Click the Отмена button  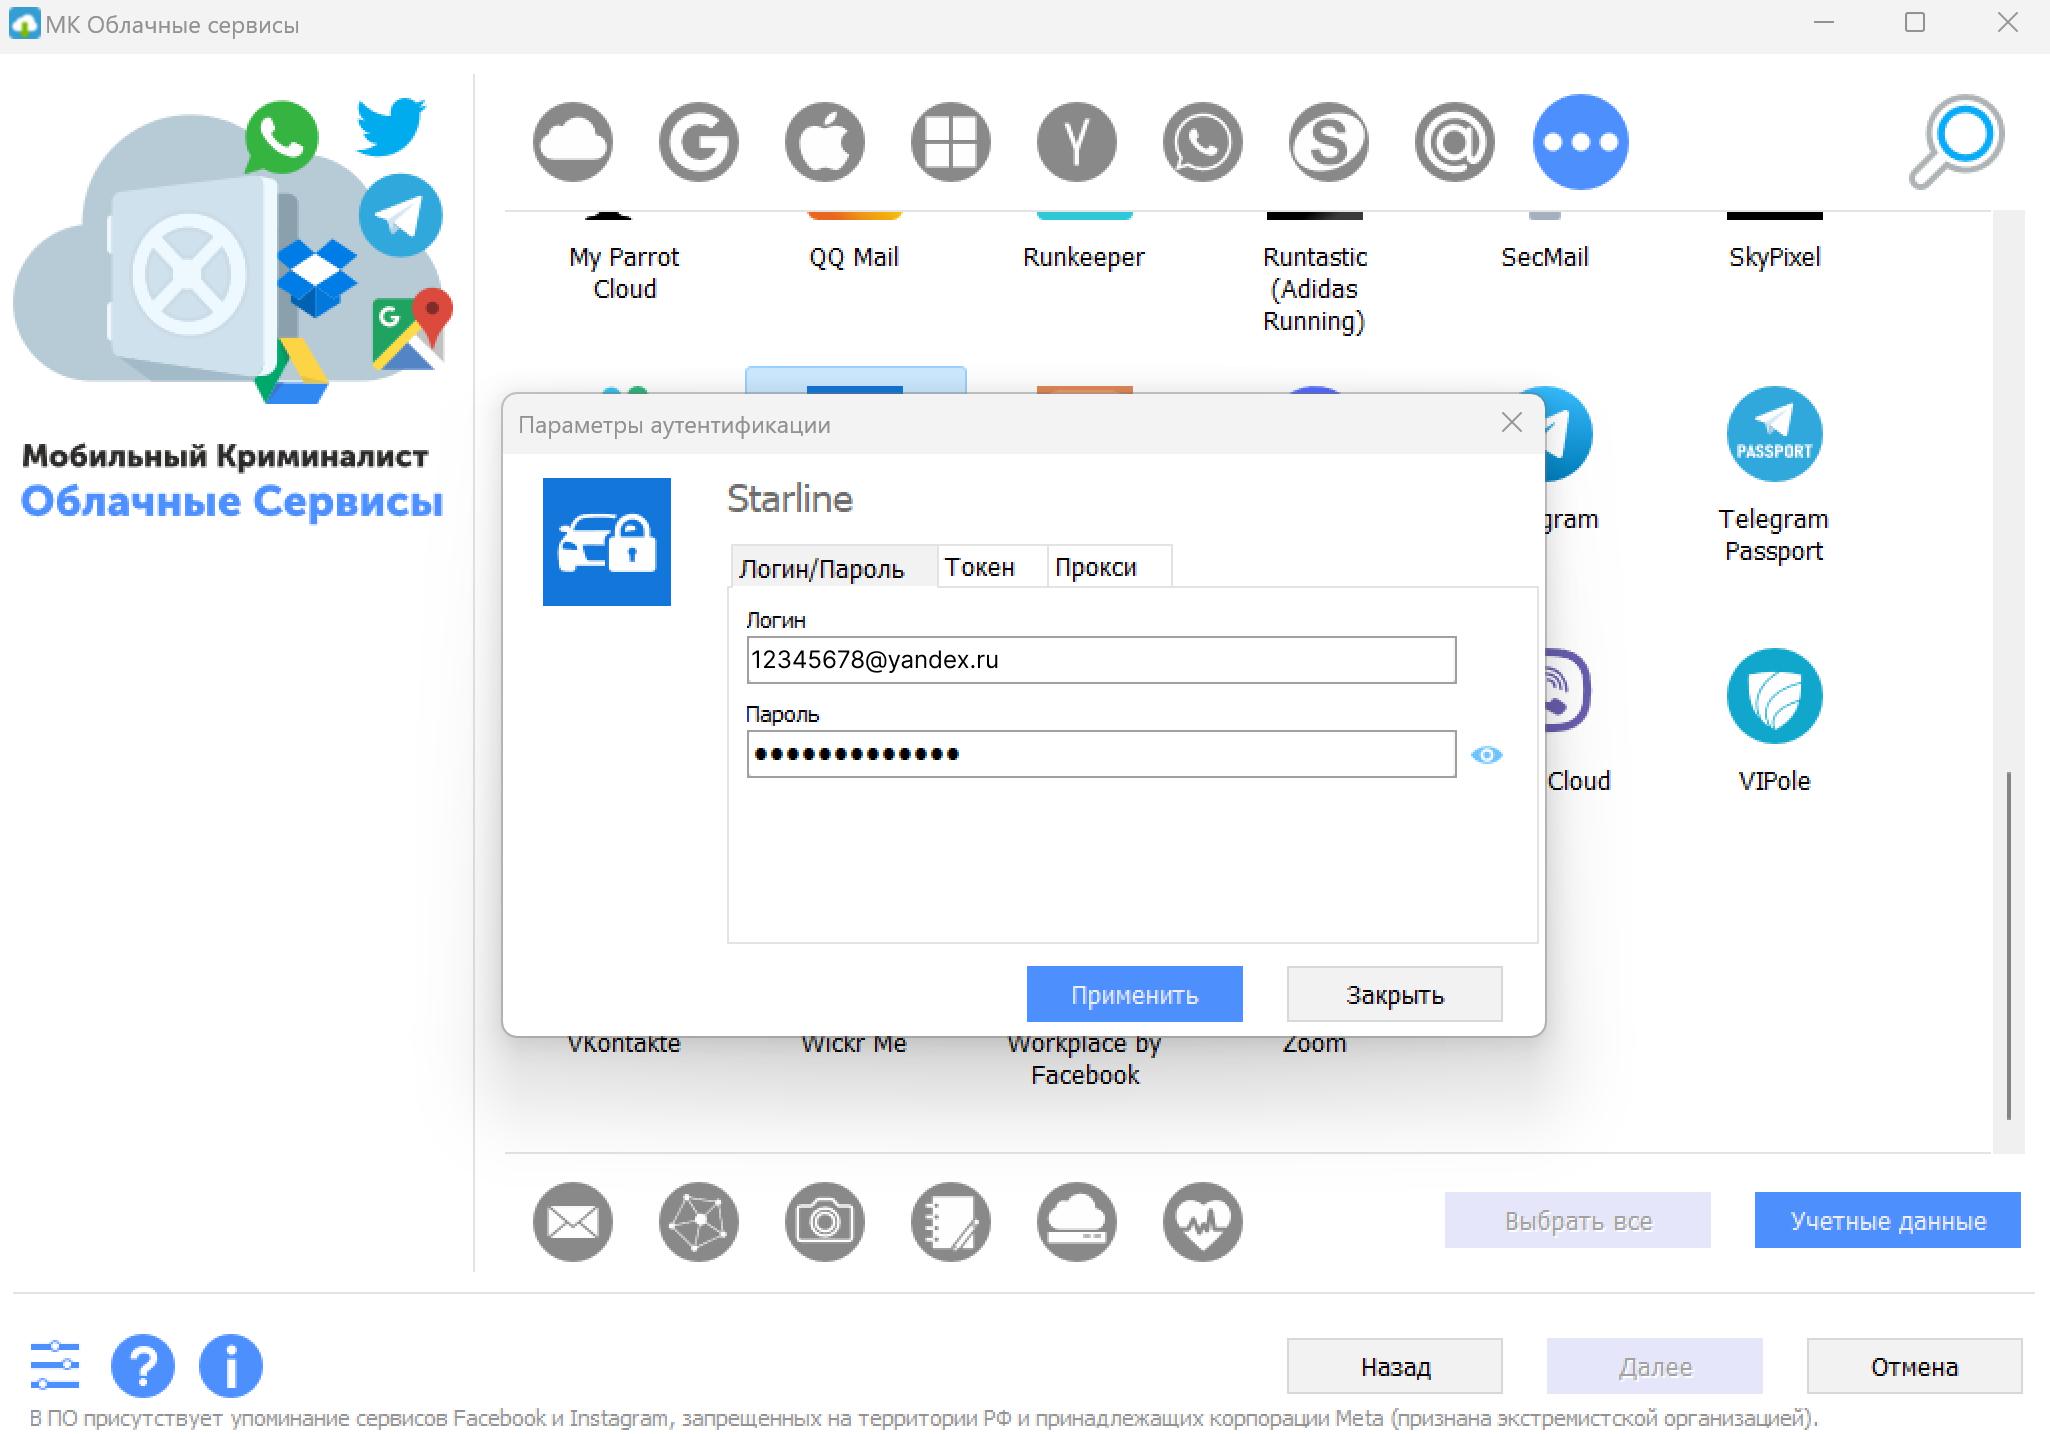click(1915, 1366)
